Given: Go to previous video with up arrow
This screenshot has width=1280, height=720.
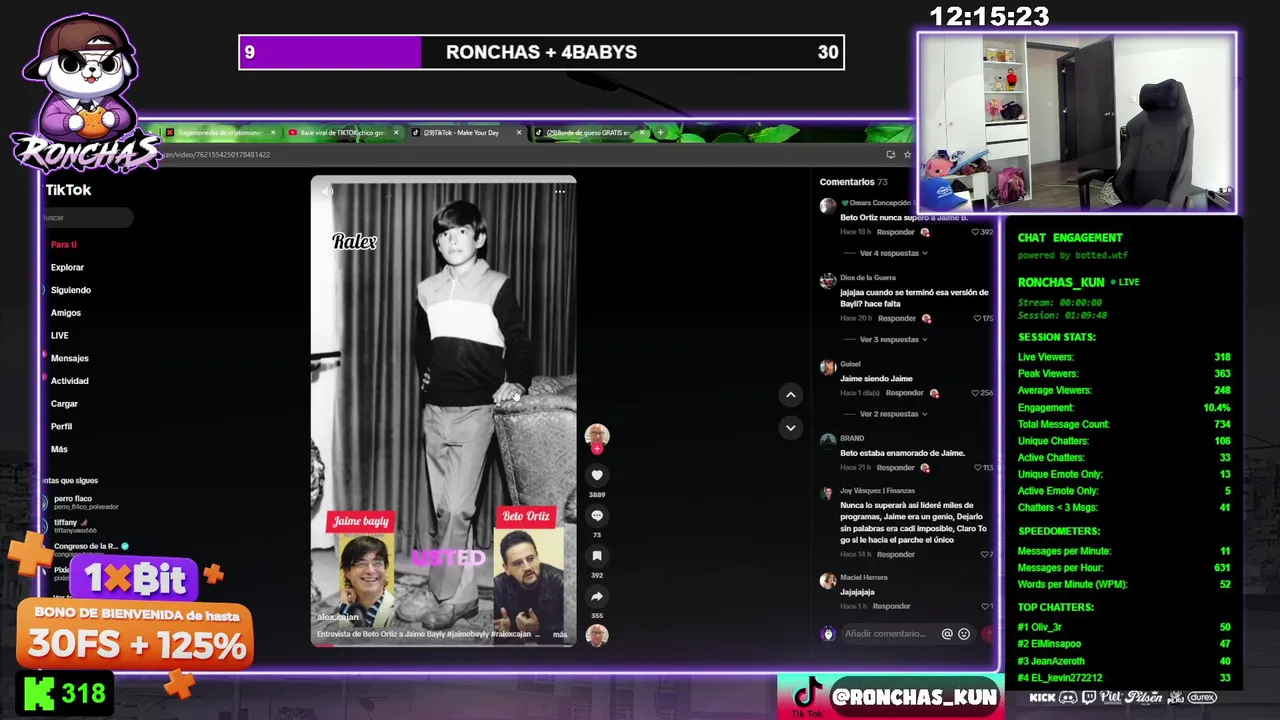Looking at the screenshot, I should click(x=790, y=395).
